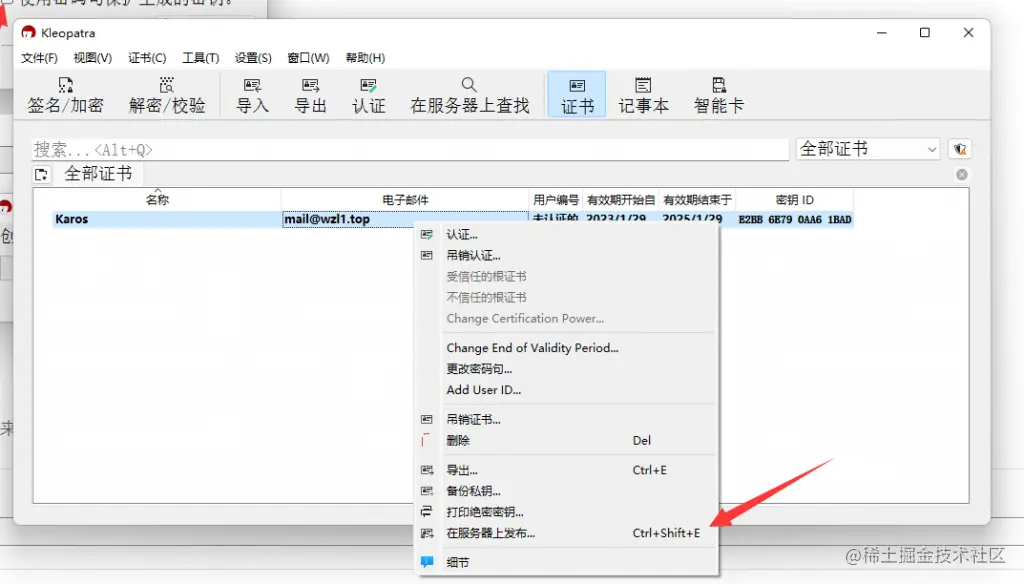Click the filter icon right of dropdown
Screen dimensions: 1024x584
click(x=960, y=149)
